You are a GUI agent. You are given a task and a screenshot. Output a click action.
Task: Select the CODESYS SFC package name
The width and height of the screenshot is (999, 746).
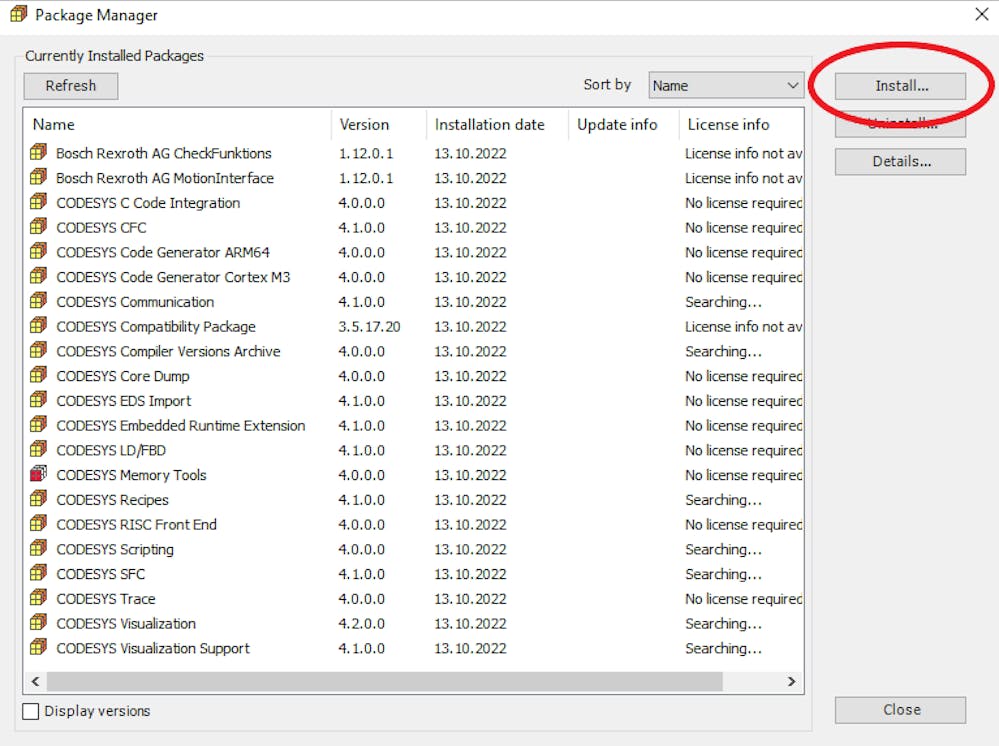click(x=101, y=575)
